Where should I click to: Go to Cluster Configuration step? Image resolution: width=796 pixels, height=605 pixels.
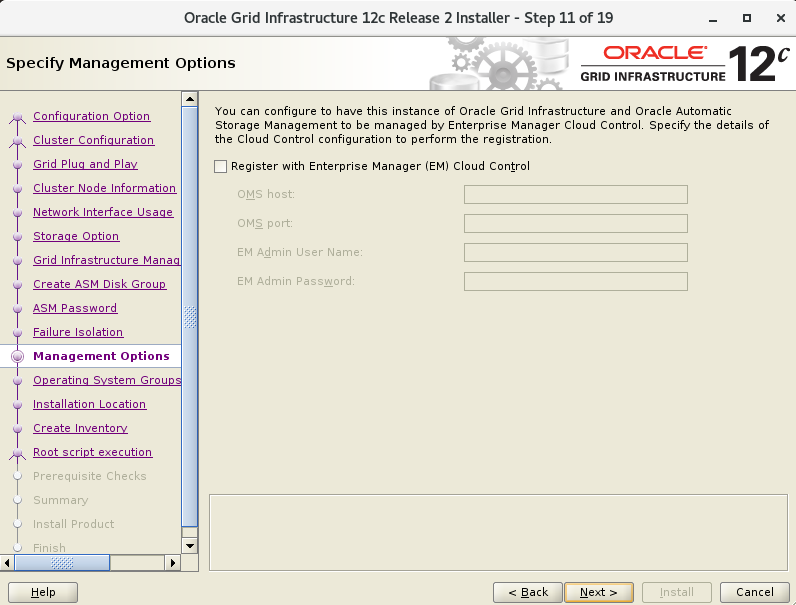93,140
